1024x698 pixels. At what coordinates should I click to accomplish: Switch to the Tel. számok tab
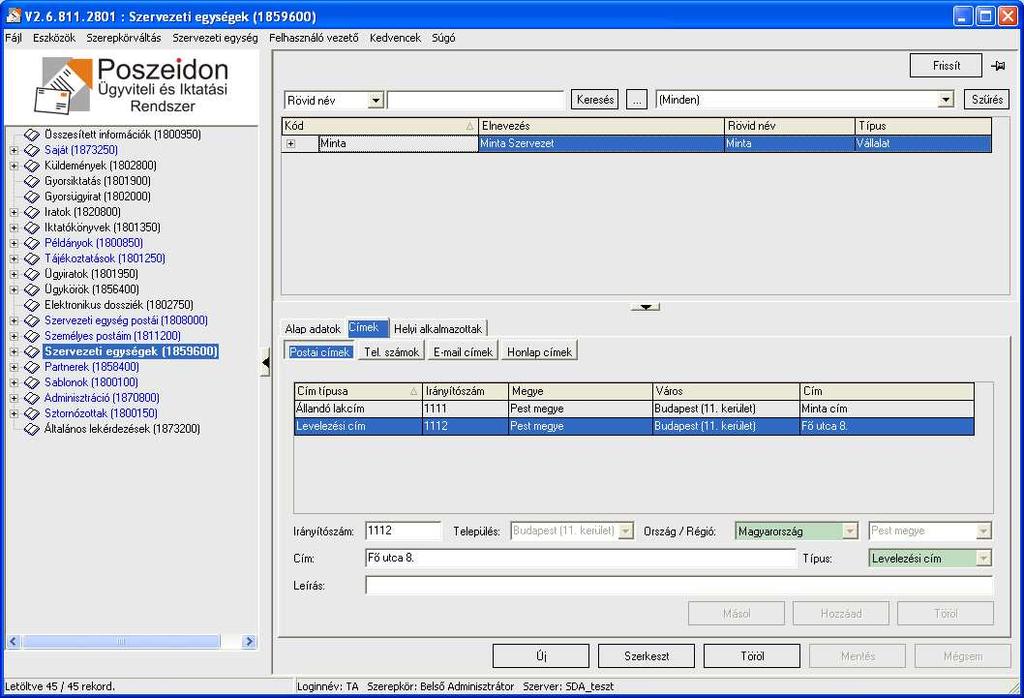tap(391, 352)
